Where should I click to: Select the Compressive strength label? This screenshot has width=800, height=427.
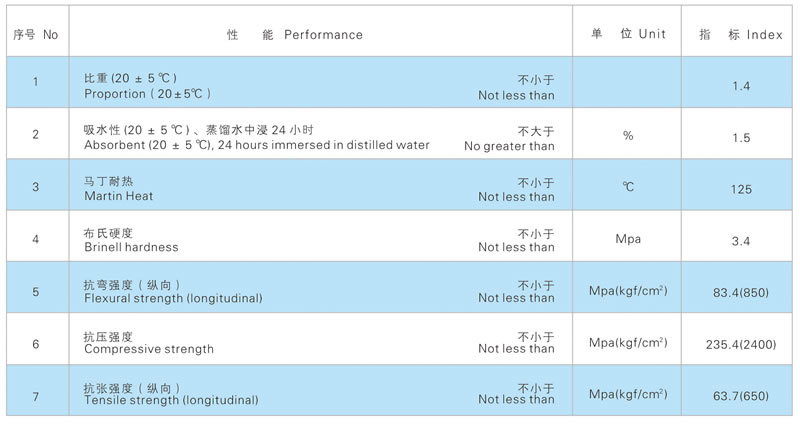coord(149,349)
